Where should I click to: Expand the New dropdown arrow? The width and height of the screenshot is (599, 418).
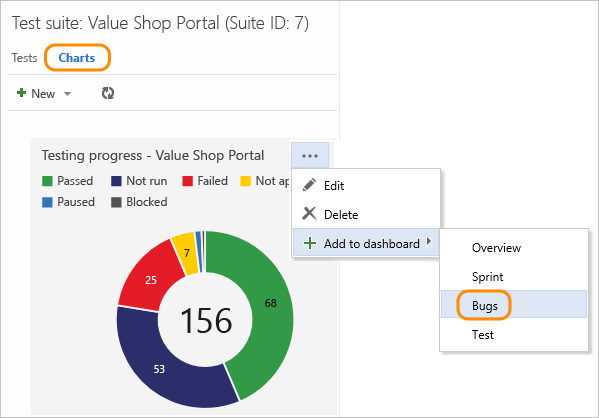click(x=67, y=94)
